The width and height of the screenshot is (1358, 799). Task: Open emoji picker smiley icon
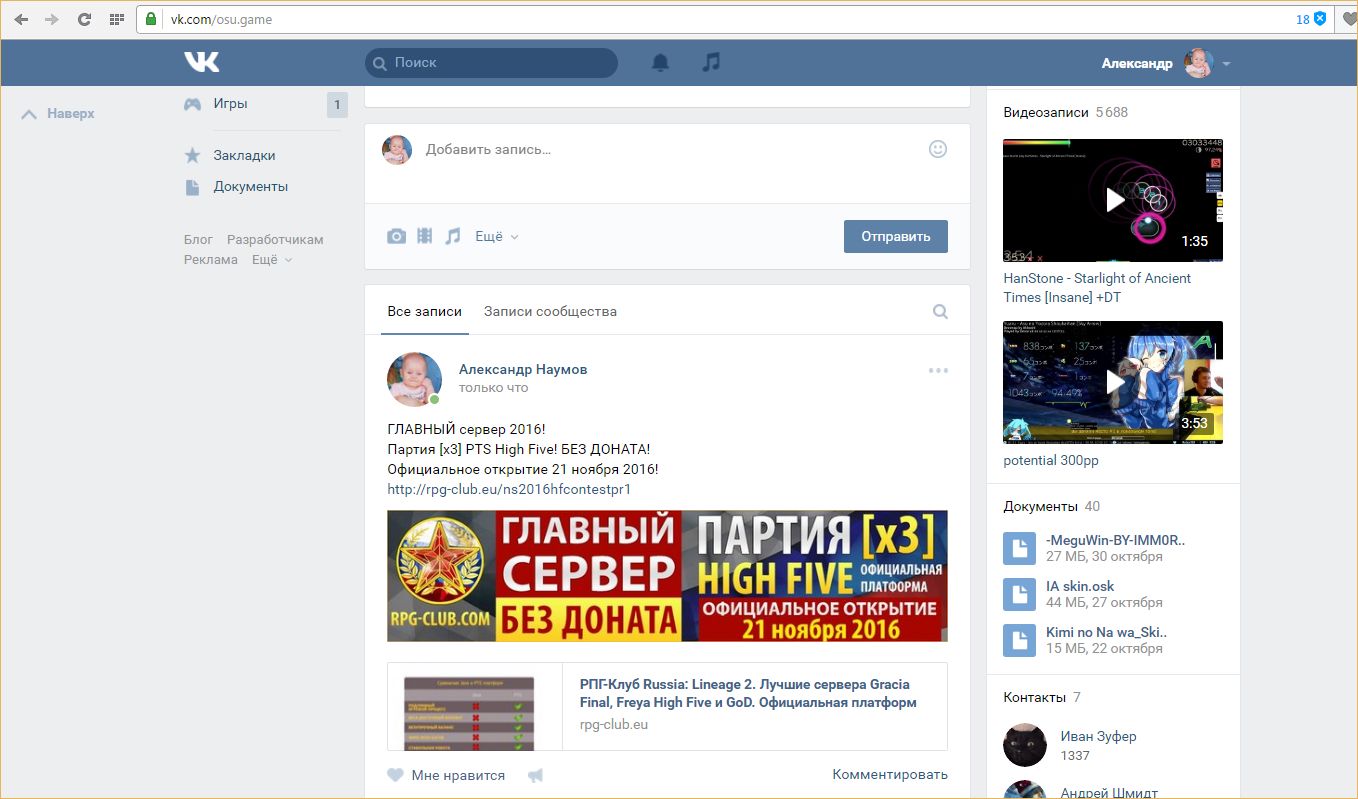(937, 149)
